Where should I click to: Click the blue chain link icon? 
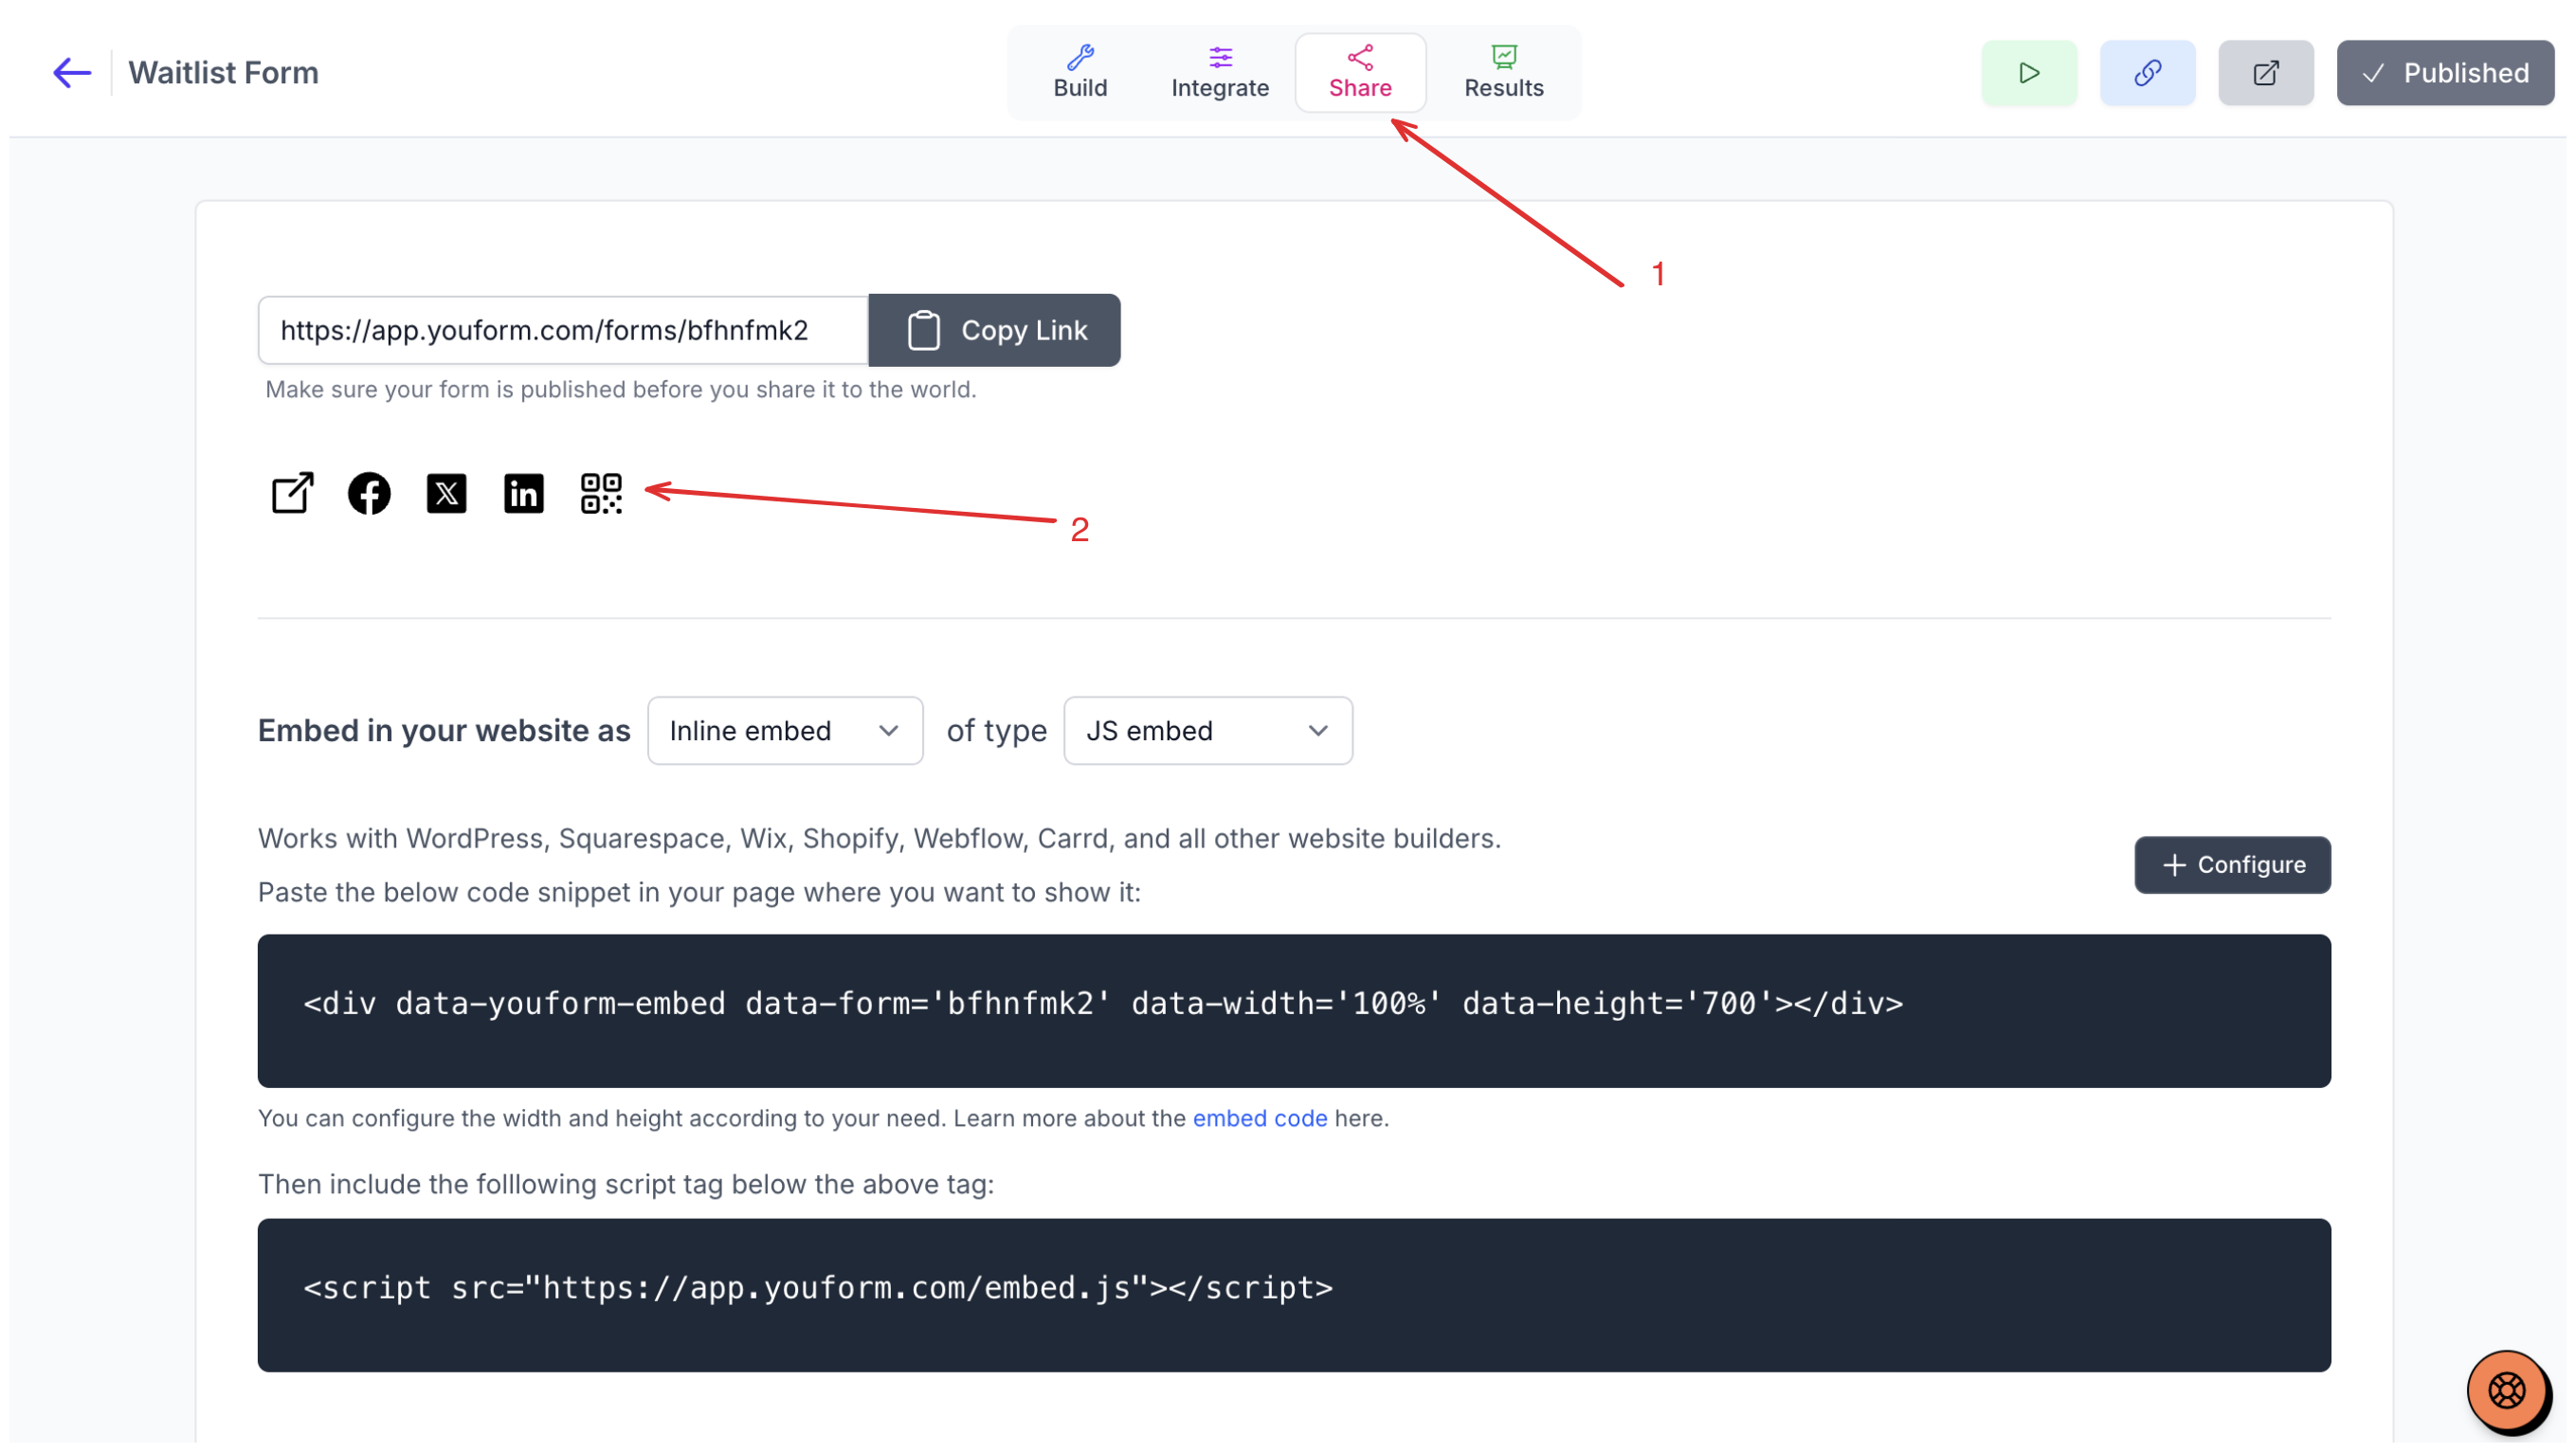(x=2147, y=73)
